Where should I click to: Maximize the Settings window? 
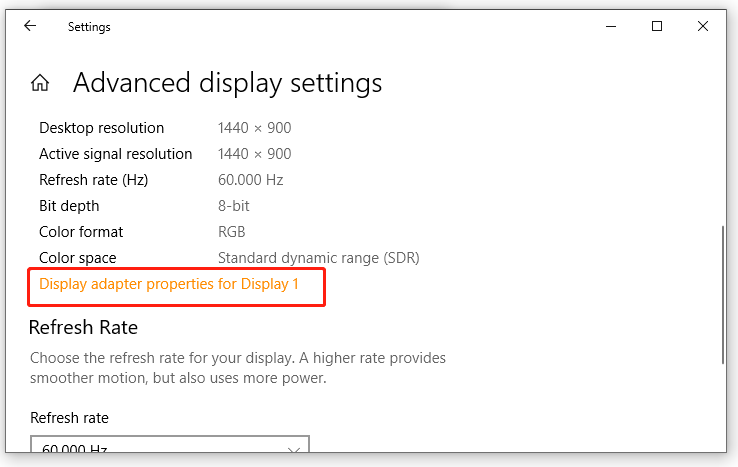[x=657, y=26]
